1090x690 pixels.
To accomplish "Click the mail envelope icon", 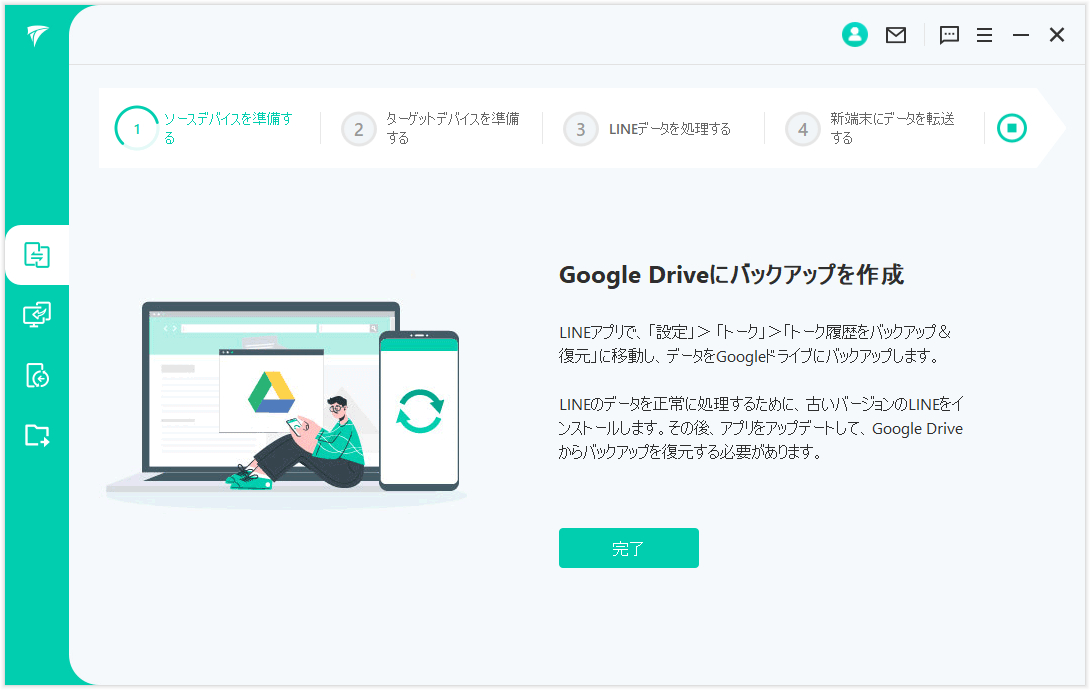I will [896, 35].
